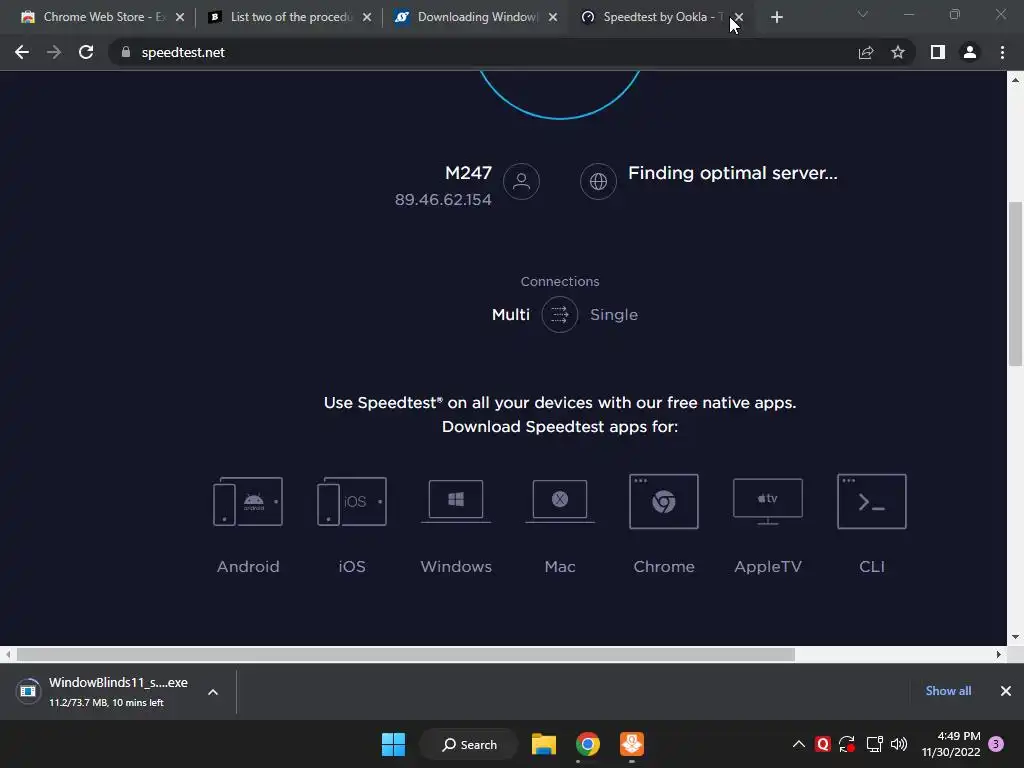Close the downloads bar
Image resolution: width=1024 pixels, height=768 pixels.
(1006, 691)
